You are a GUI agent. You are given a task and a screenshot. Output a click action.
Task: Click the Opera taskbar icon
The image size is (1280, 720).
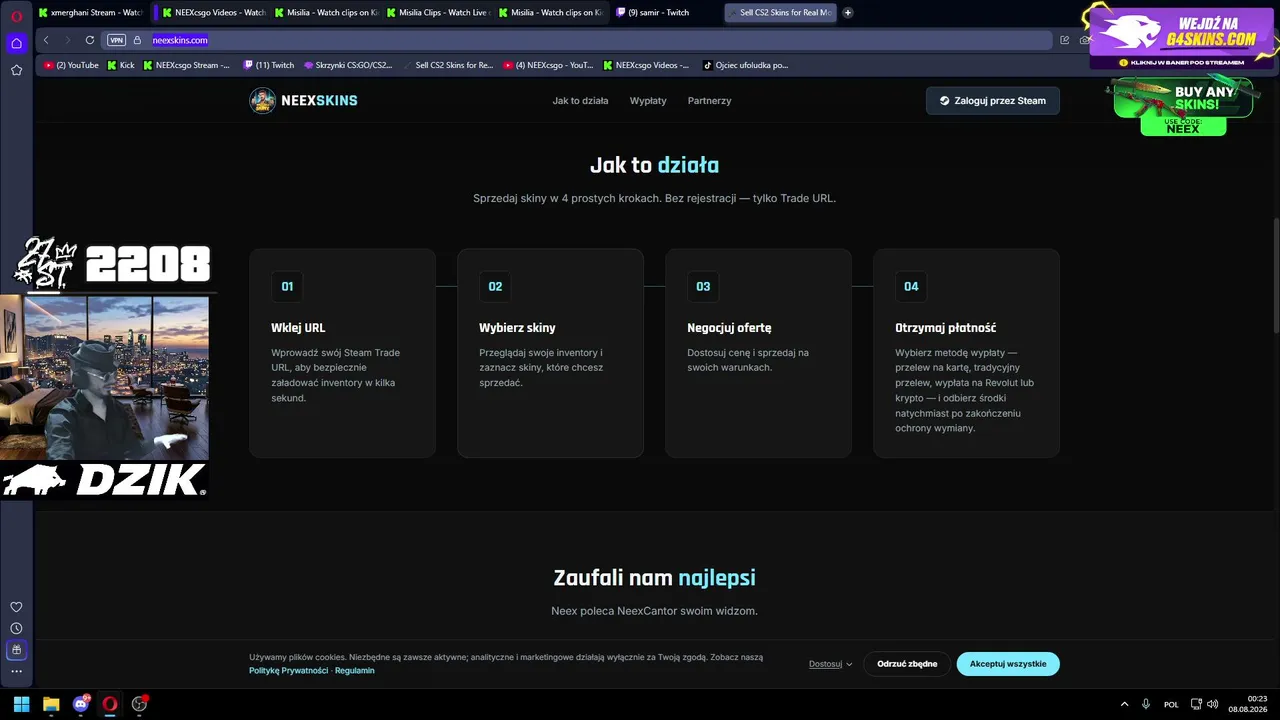110,704
